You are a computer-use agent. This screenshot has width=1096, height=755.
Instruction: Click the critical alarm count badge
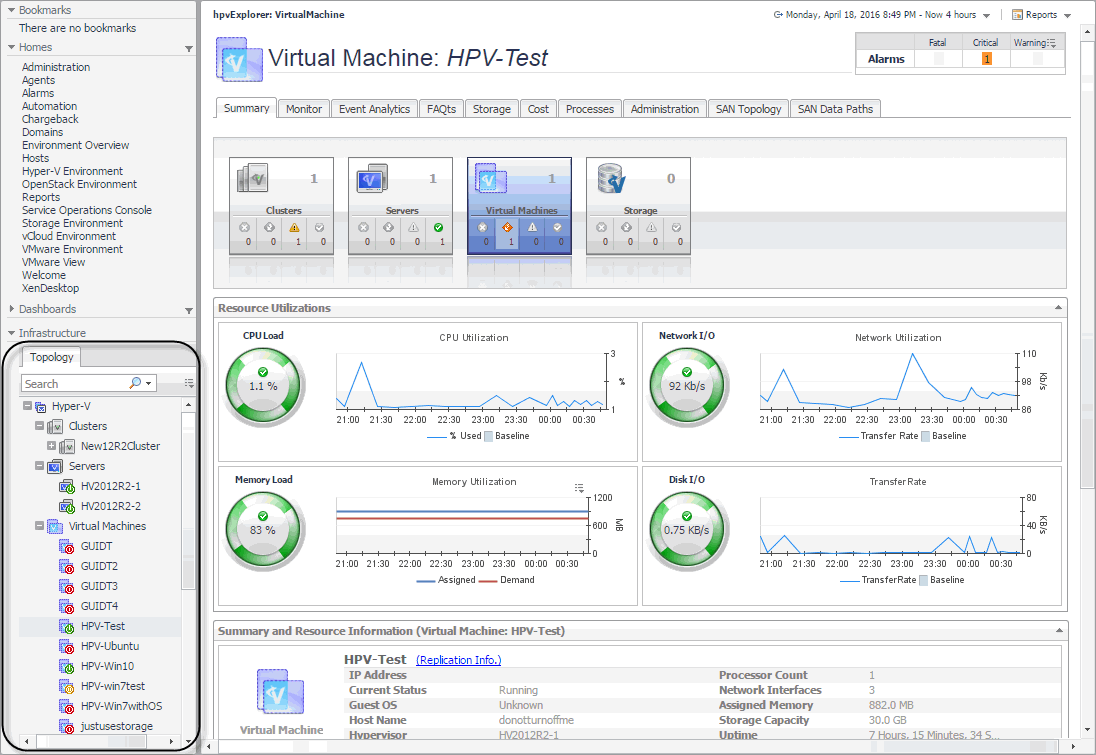[986, 59]
